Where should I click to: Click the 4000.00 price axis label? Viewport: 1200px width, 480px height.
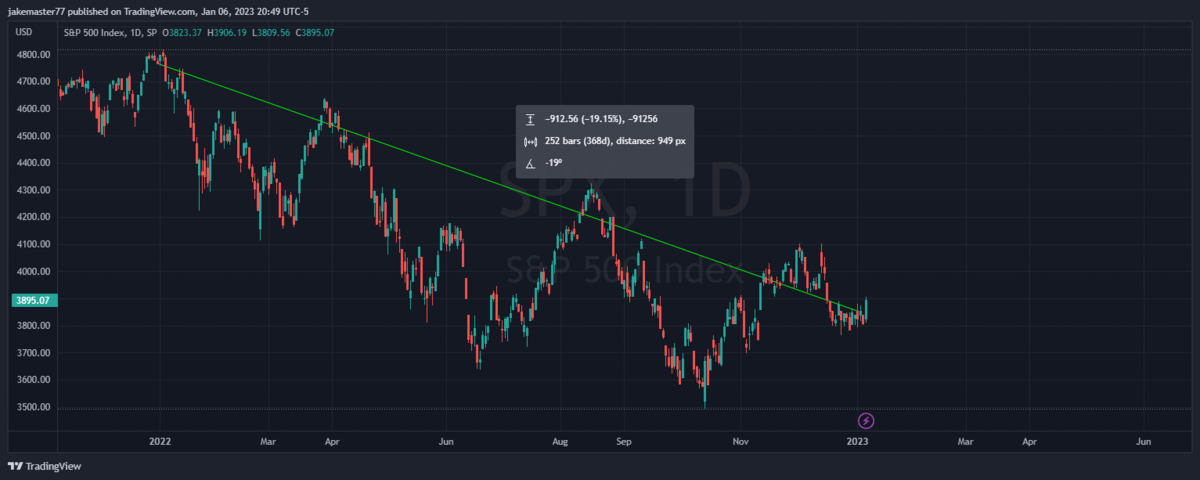click(x=33, y=271)
